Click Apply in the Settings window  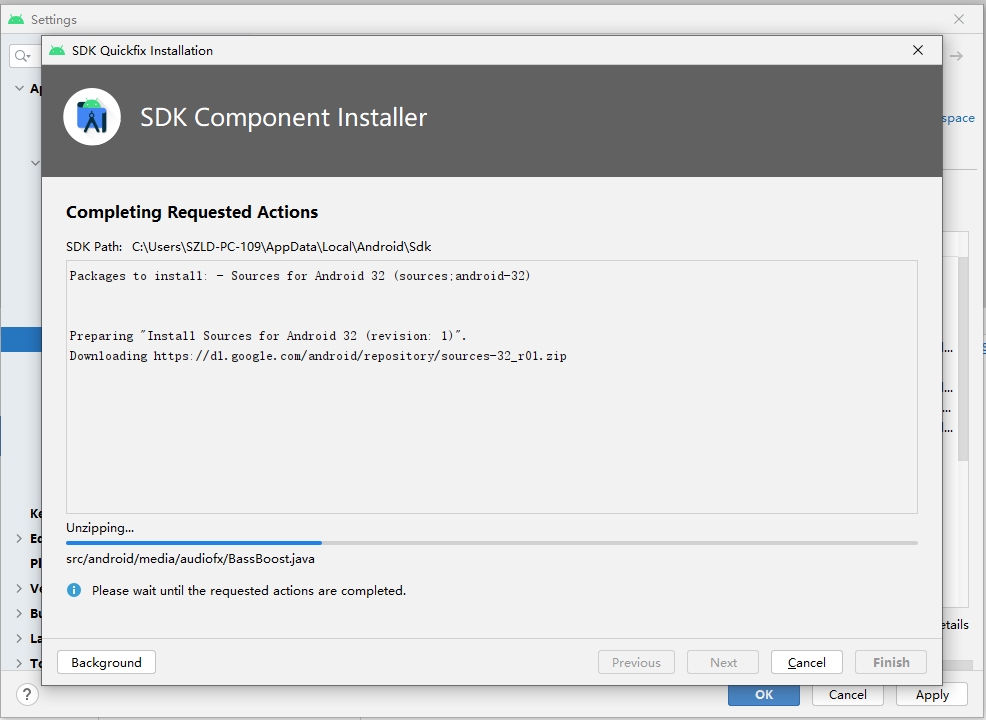[x=932, y=695]
